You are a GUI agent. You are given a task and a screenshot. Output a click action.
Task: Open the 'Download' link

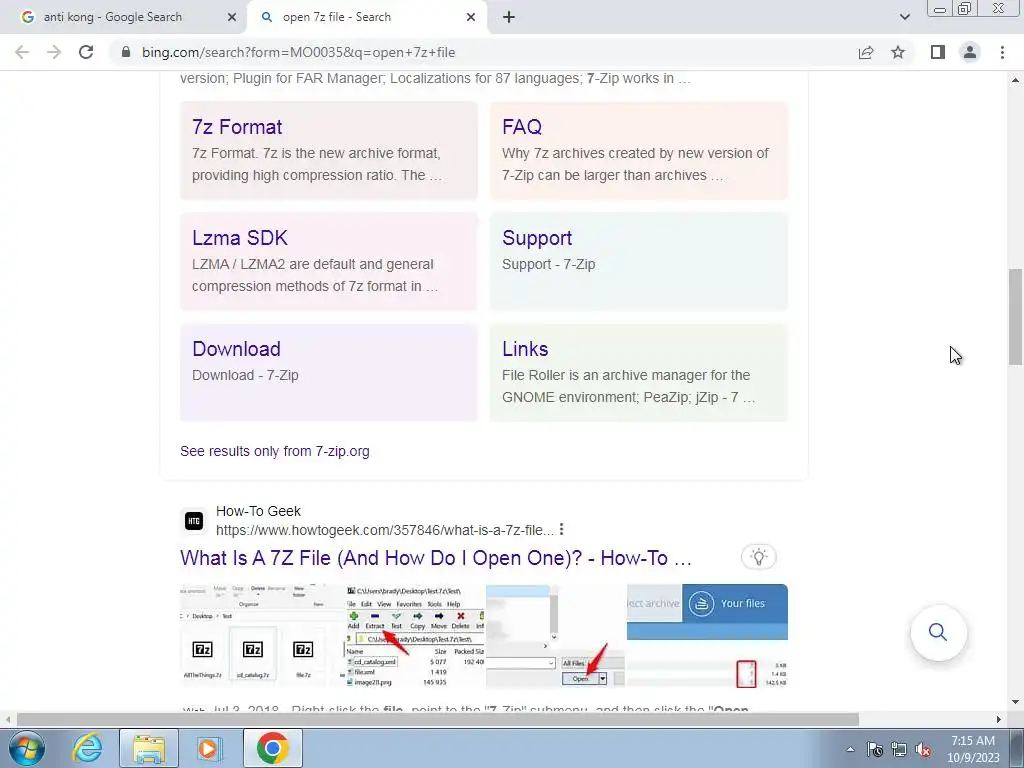click(x=236, y=349)
